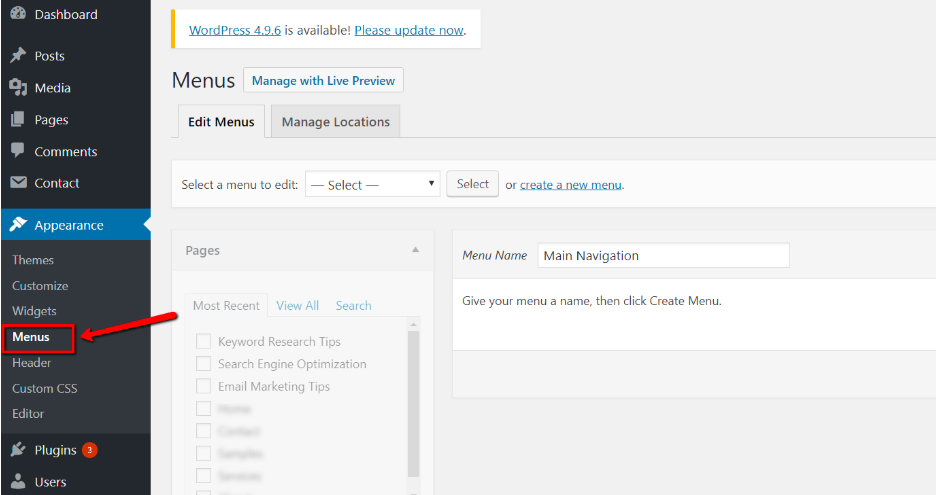Open the Select a menu dropdown
Screen dimensions: 936x495
point(372,185)
